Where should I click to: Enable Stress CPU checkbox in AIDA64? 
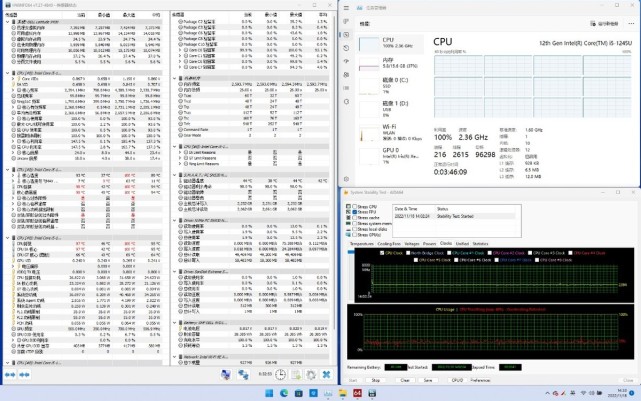[x=354, y=206]
